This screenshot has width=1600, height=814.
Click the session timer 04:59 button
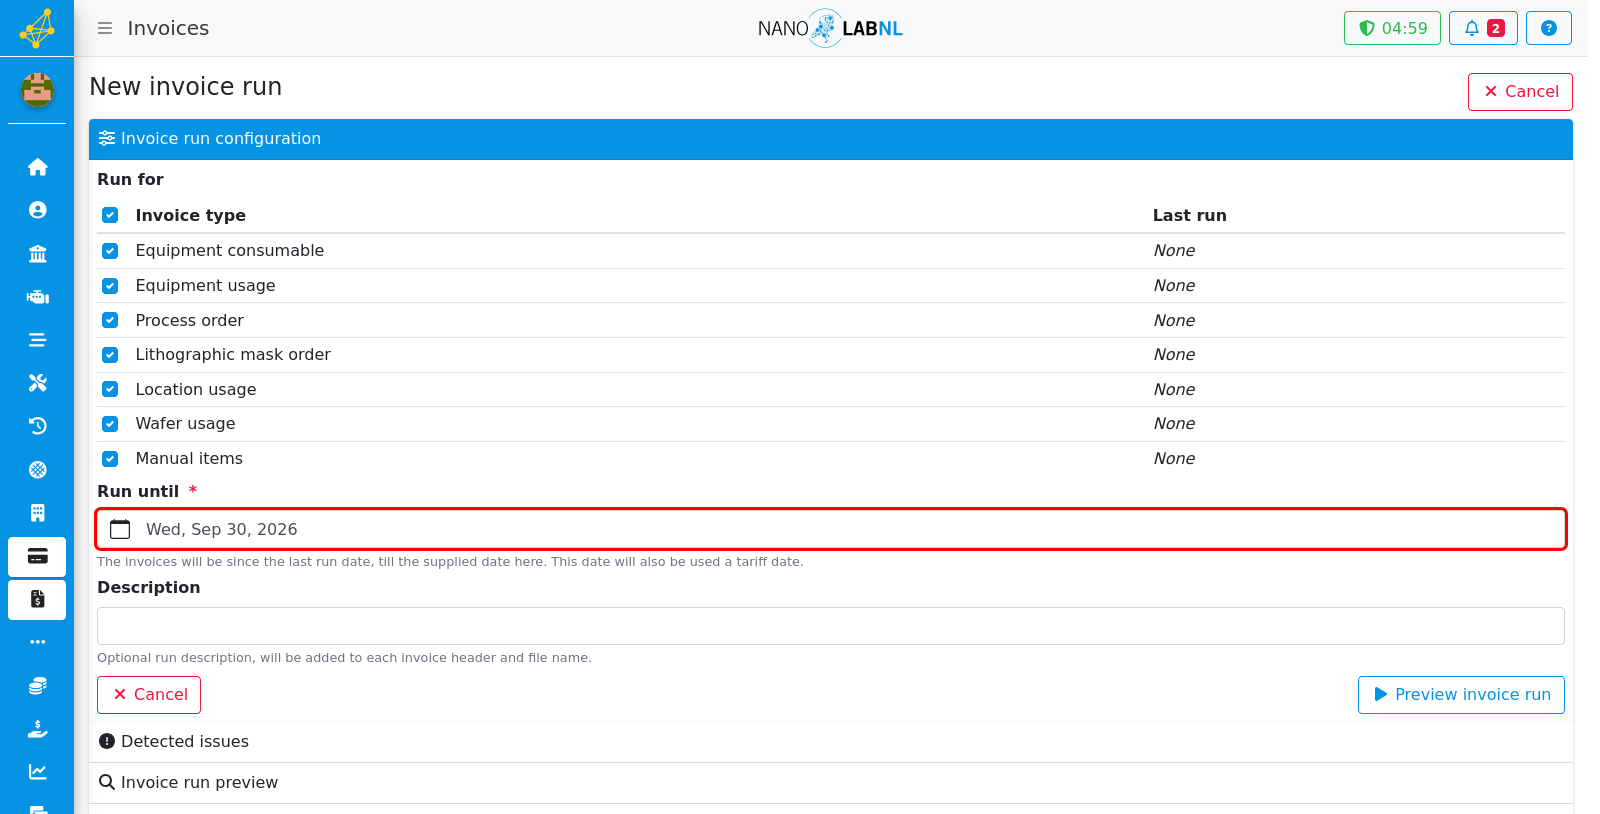1392,28
